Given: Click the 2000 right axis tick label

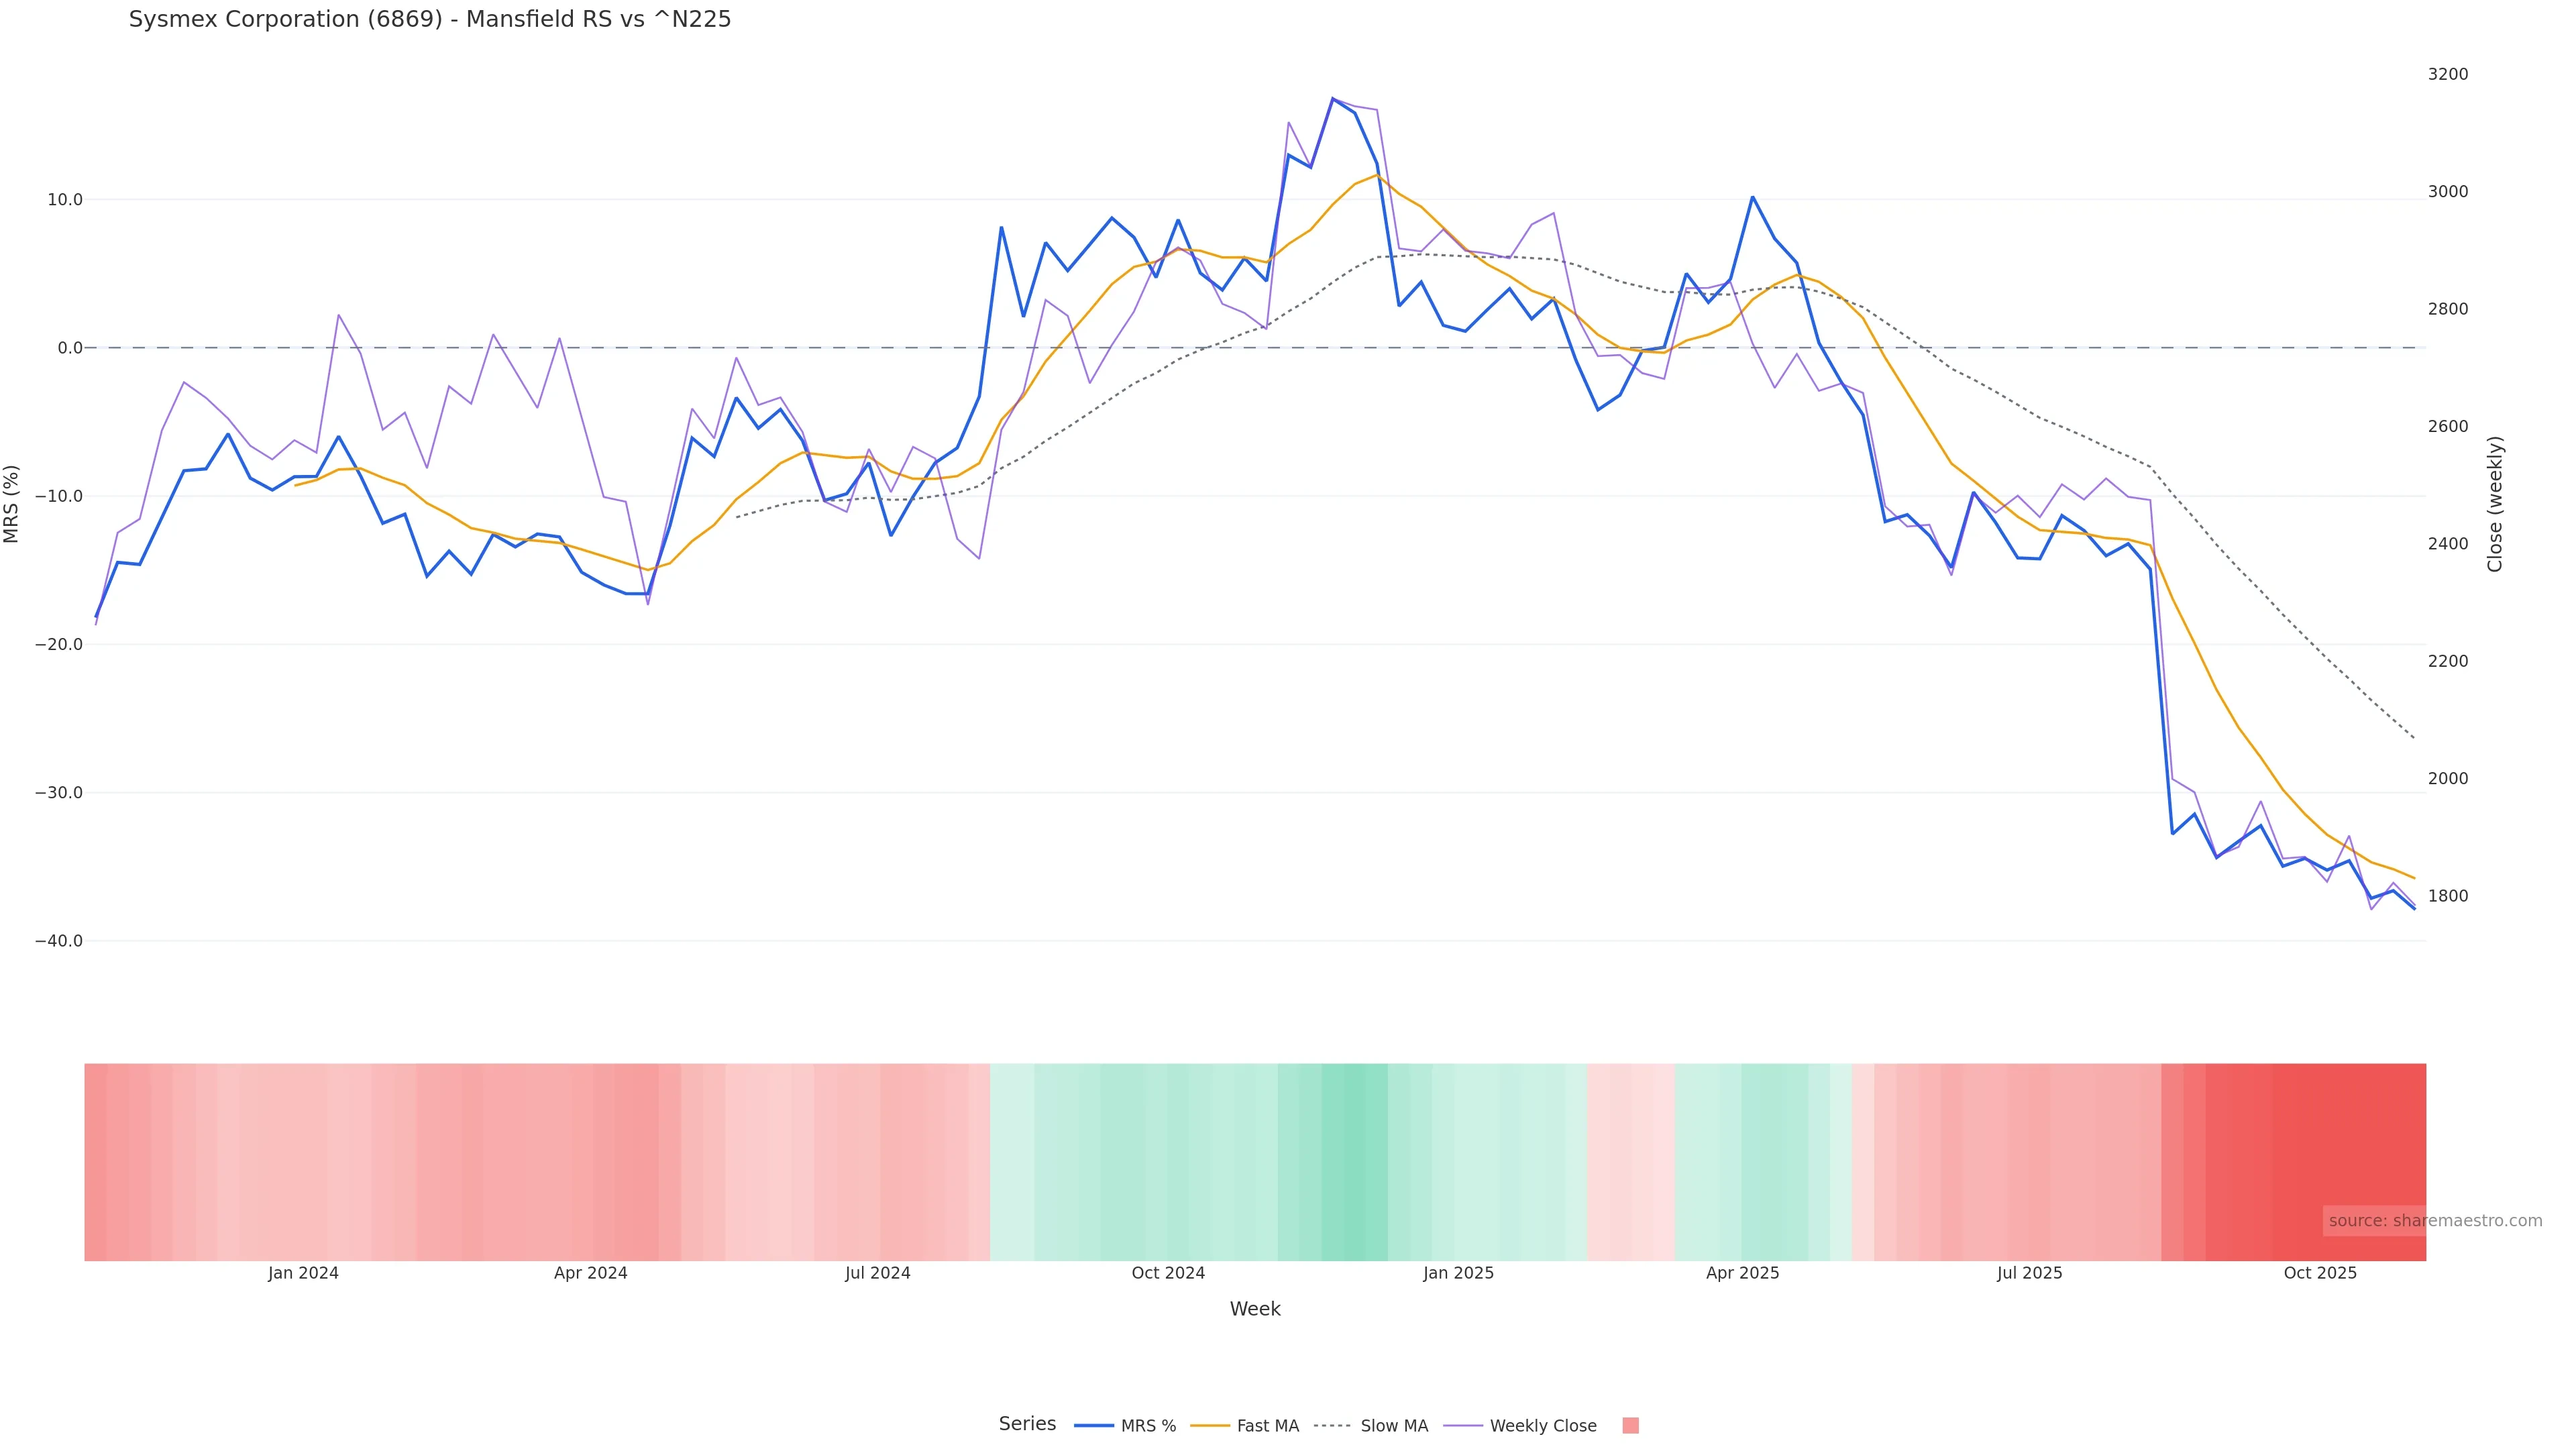Looking at the screenshot, I should tap(2448, 779).
